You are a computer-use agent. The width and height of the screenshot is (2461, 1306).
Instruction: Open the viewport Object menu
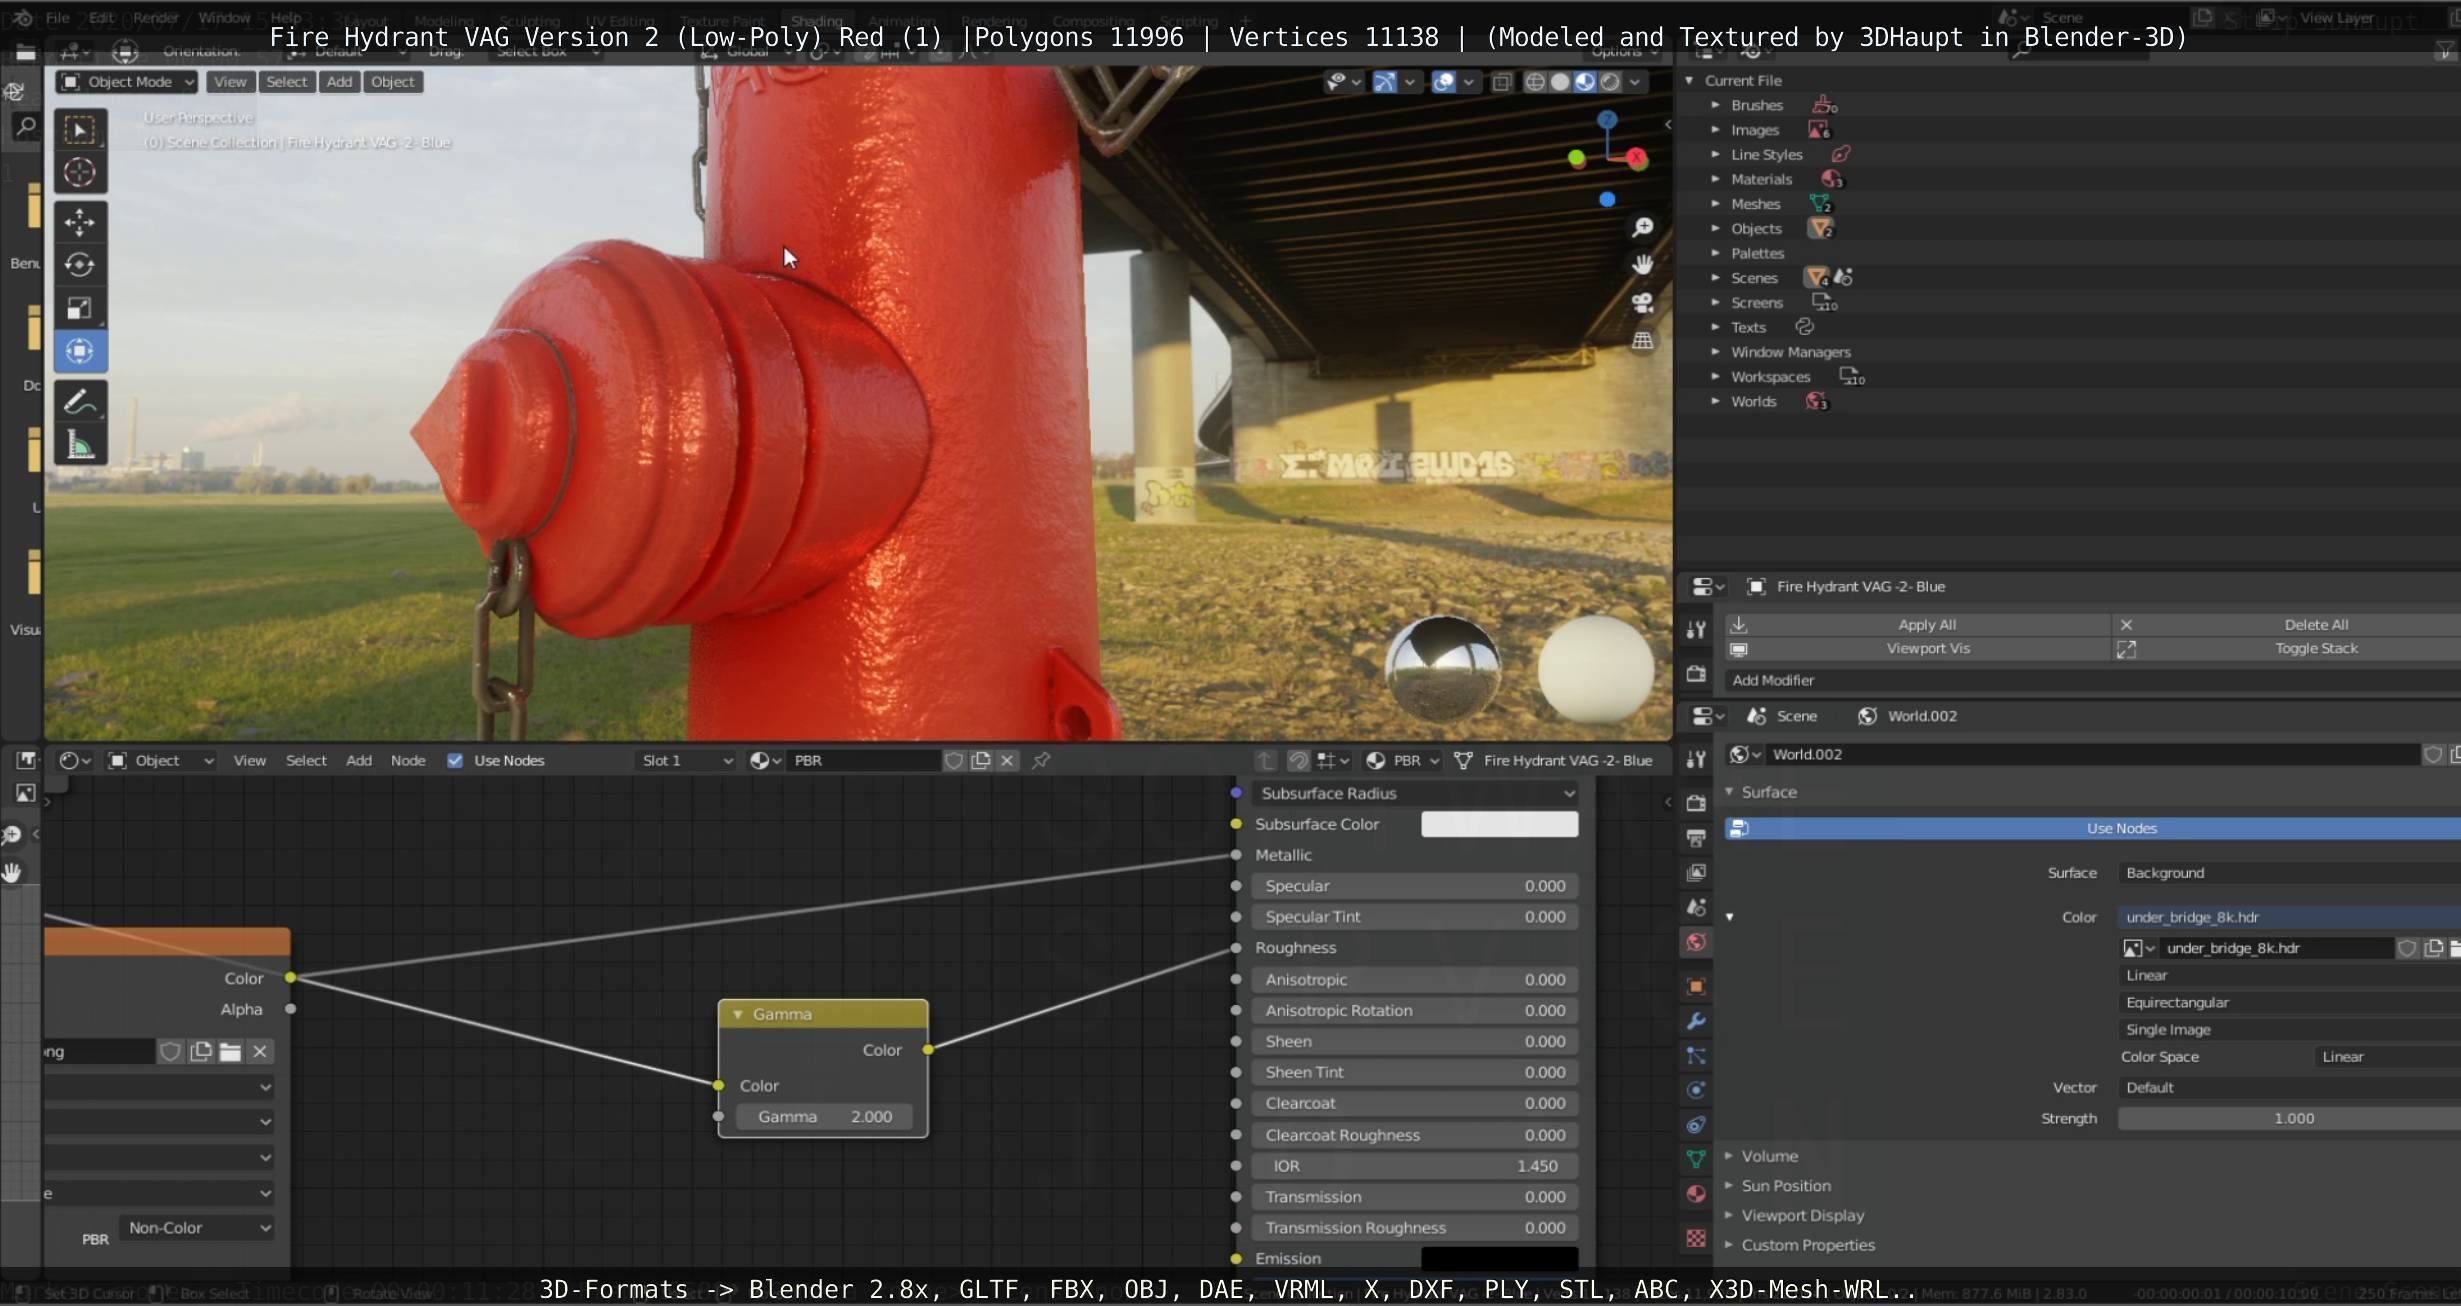coord(392,82)
